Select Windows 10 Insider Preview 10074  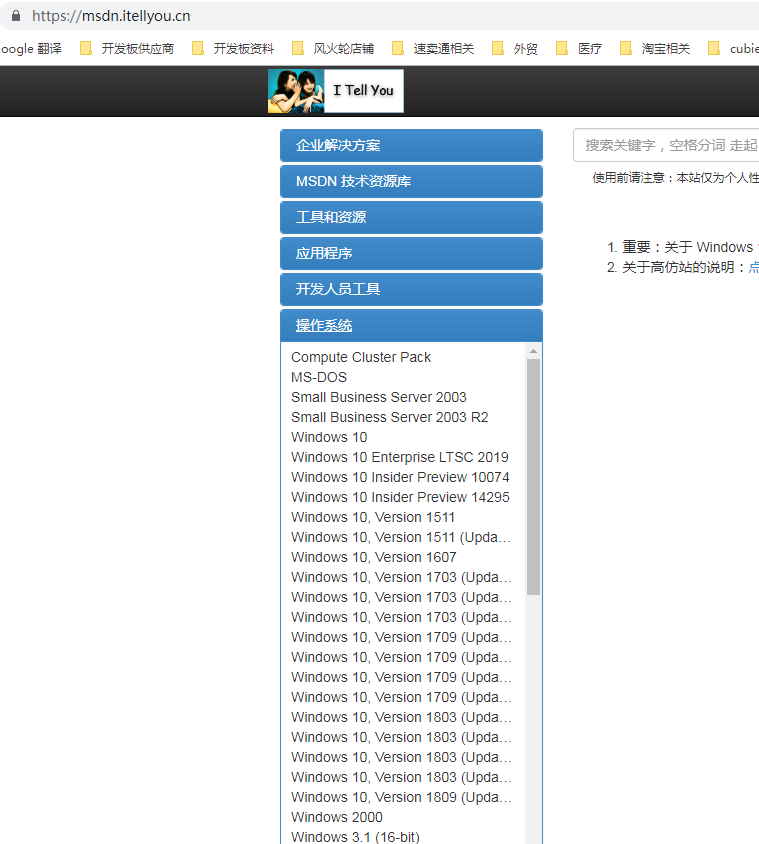coord(400,477)
